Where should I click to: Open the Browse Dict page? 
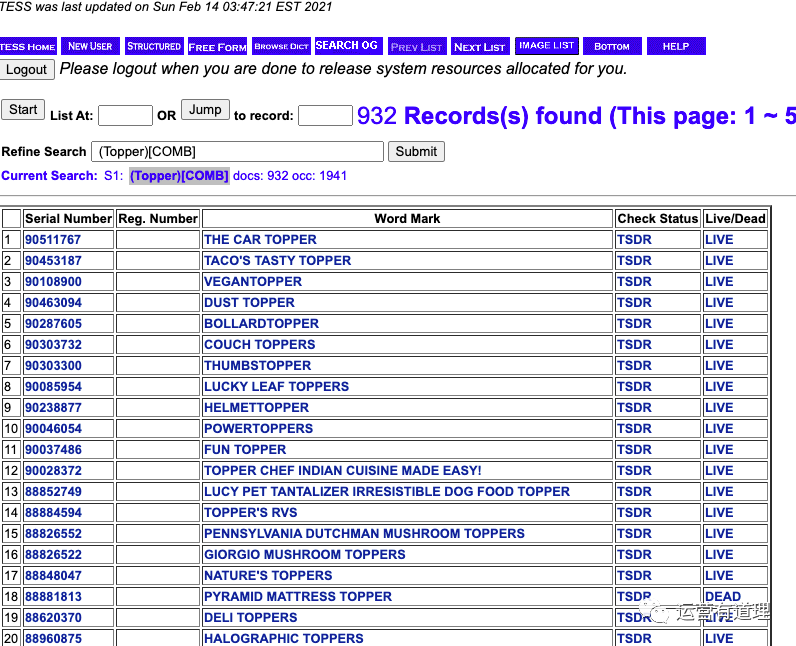[x=281, y=46]
